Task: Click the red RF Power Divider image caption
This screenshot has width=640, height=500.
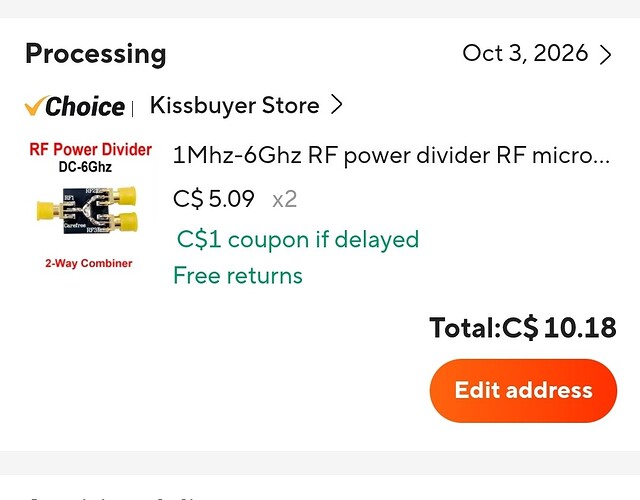Action: 91,149
